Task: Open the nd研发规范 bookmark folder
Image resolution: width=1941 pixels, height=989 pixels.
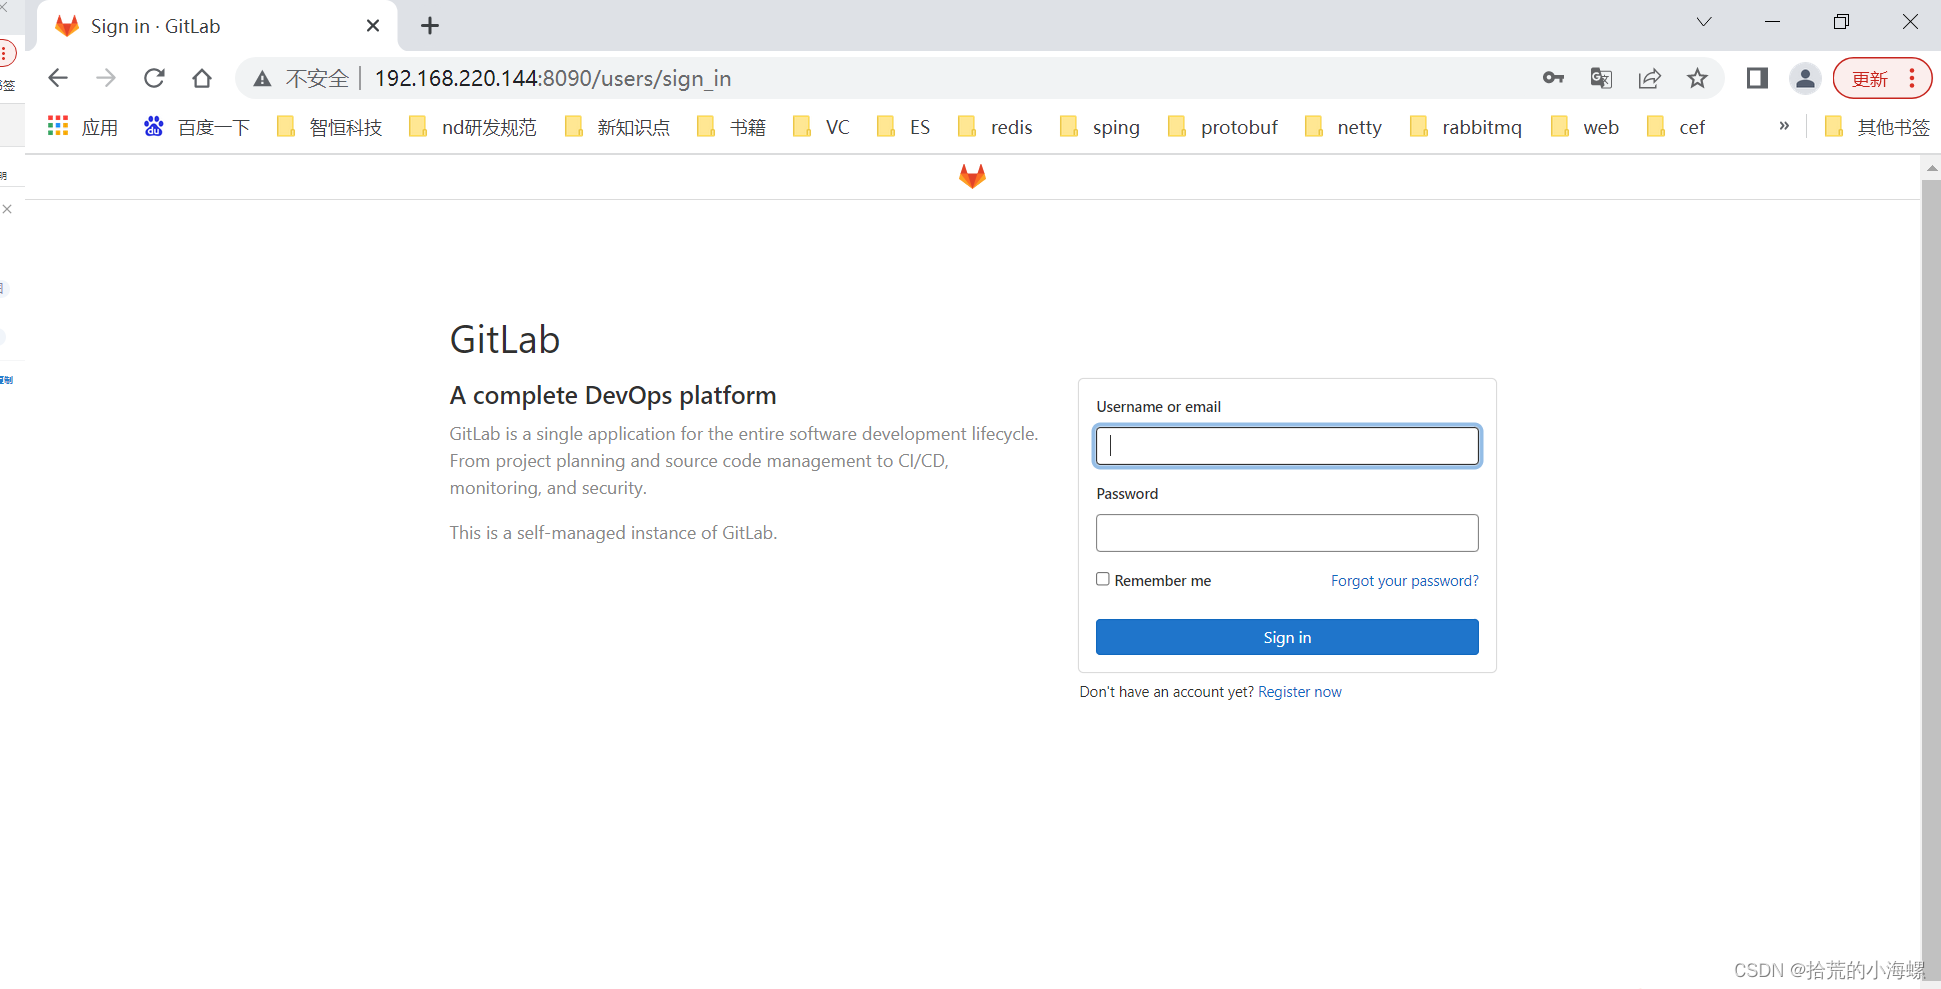Action: (473, 127)
